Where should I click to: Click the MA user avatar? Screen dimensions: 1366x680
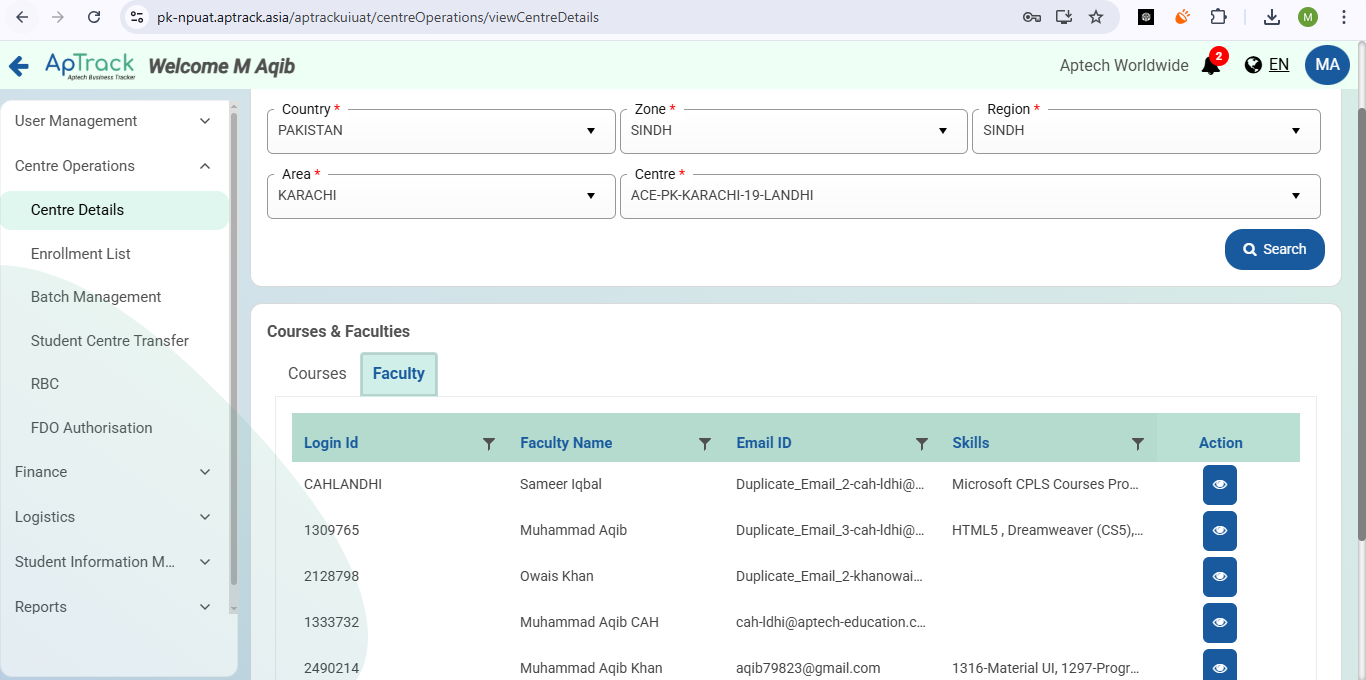point(1327,65)
